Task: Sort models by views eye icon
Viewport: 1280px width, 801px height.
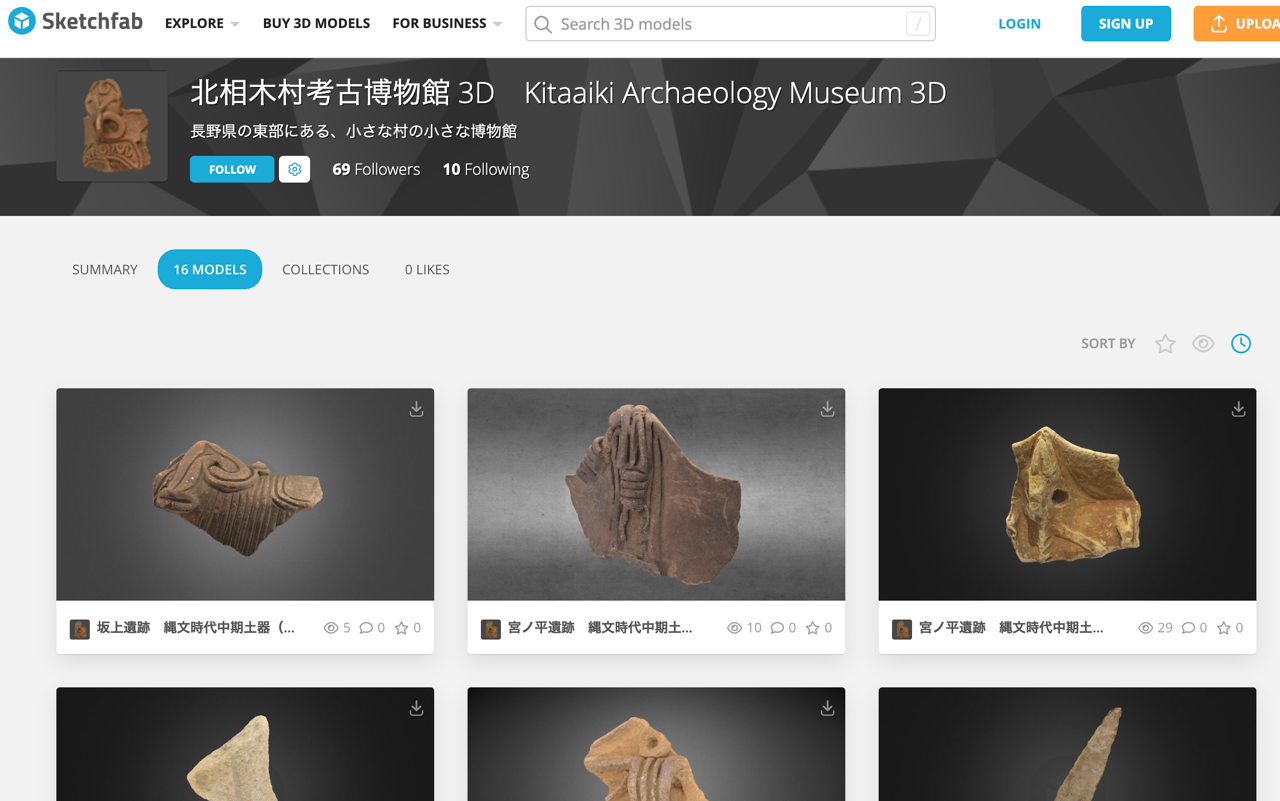Action: pos(1203,344)
